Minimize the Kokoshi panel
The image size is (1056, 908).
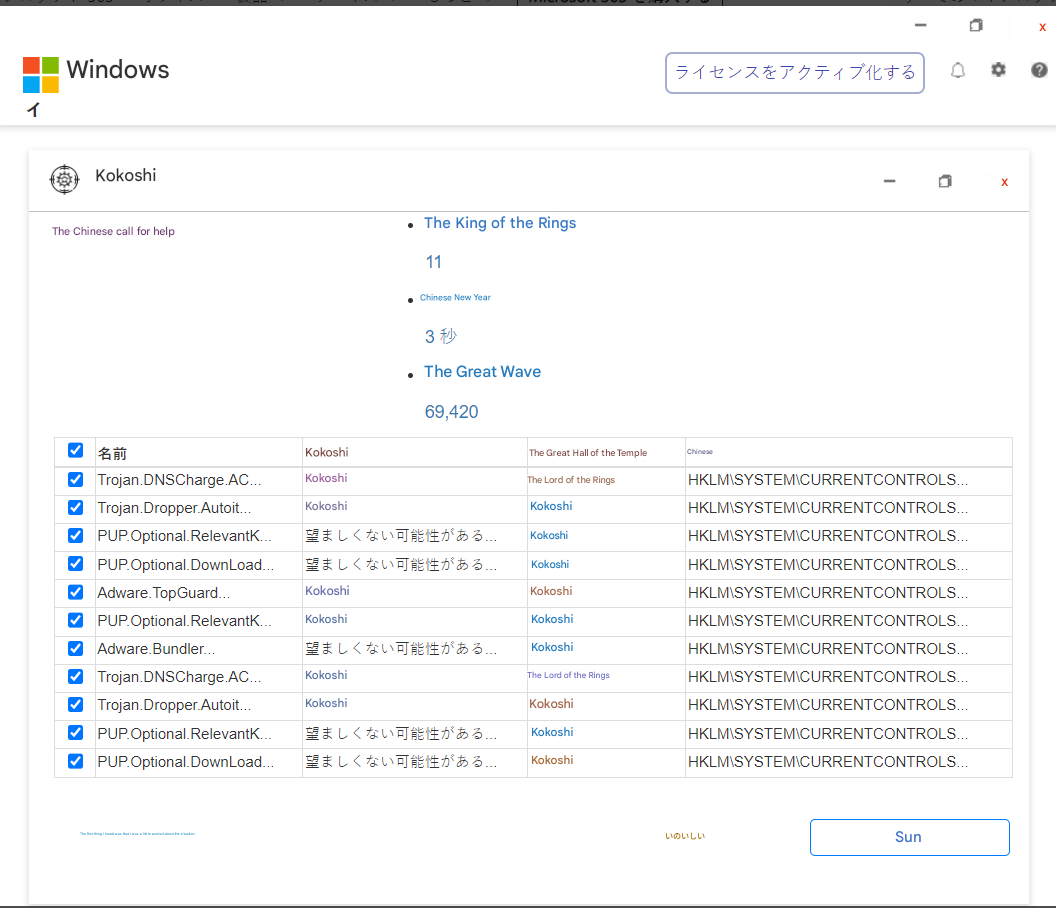coord(889,181)
